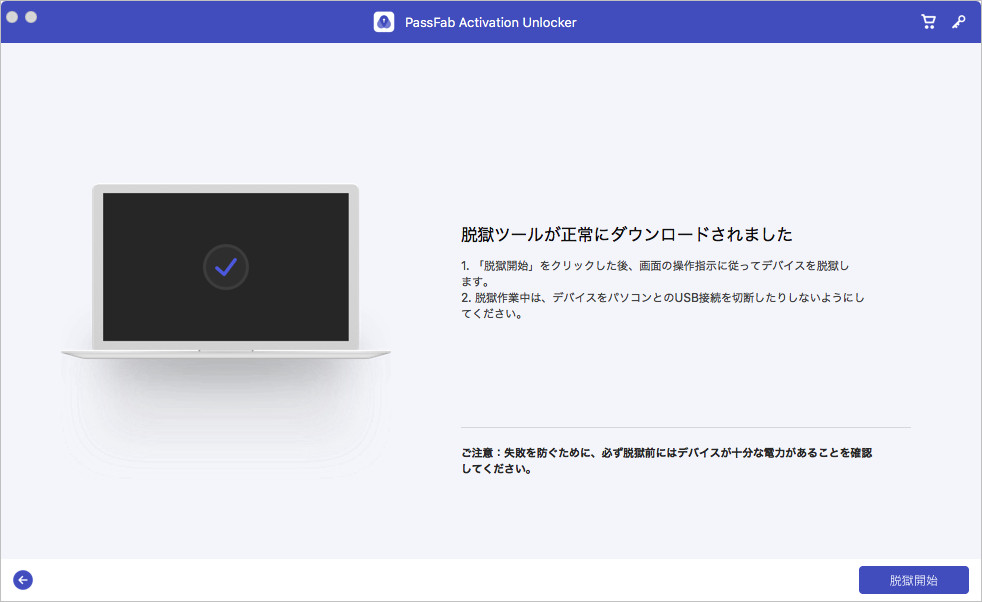Go back using the arrow button
The image size is (982, 602).
(x=23, y=580)
